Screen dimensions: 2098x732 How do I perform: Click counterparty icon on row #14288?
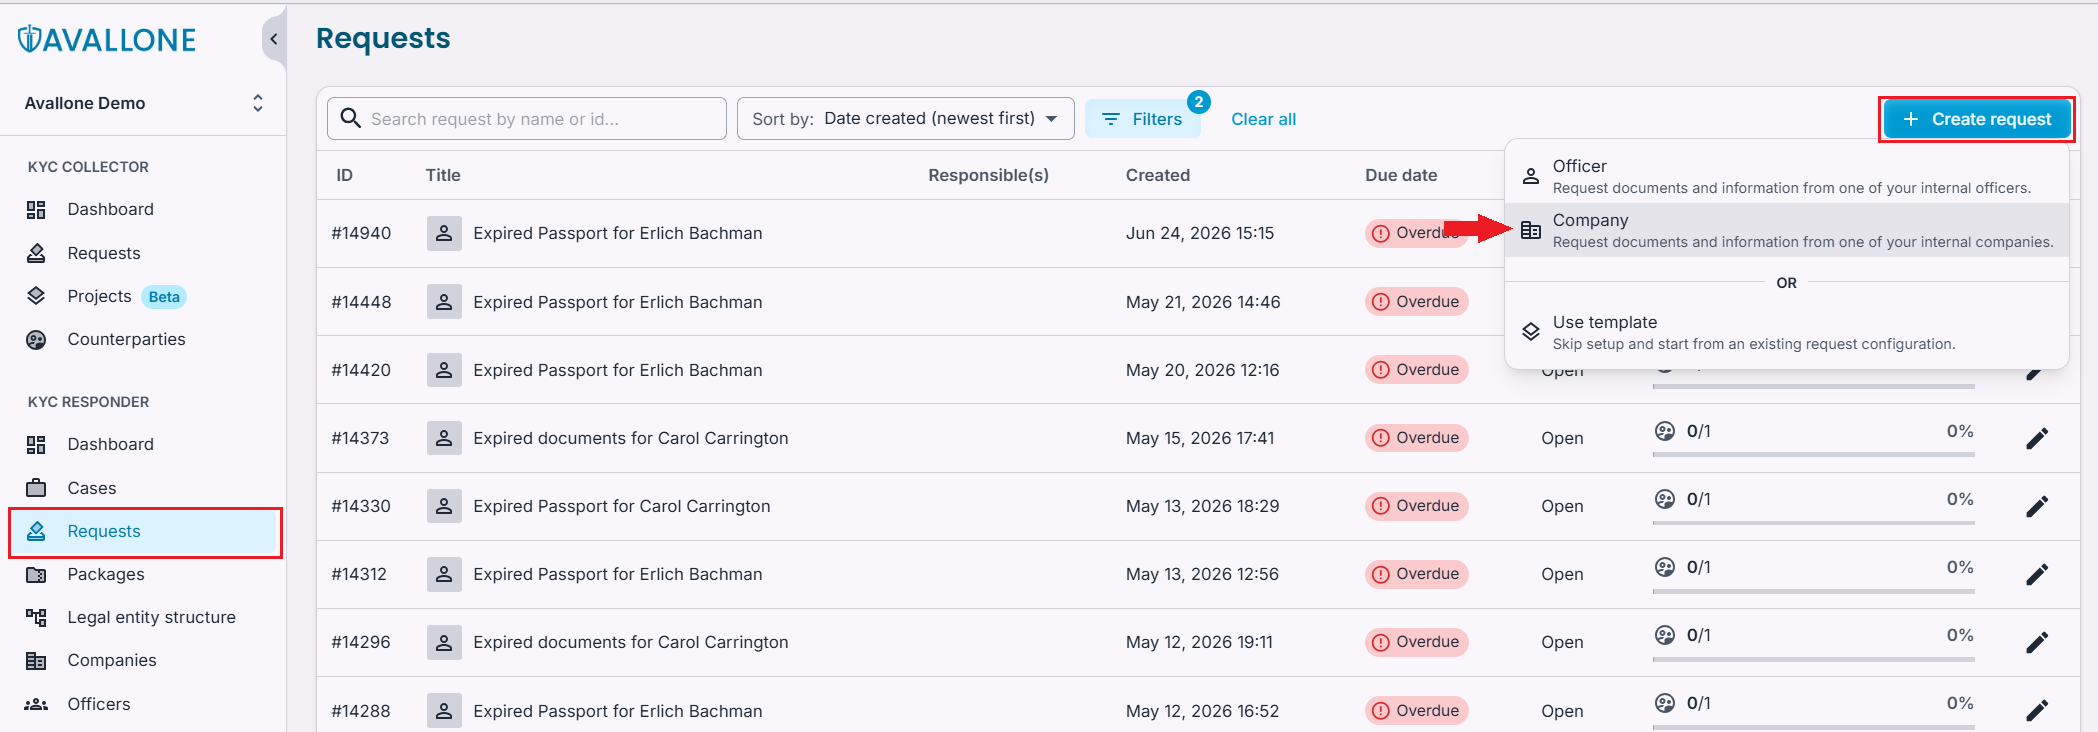[x=1665, y=703]
